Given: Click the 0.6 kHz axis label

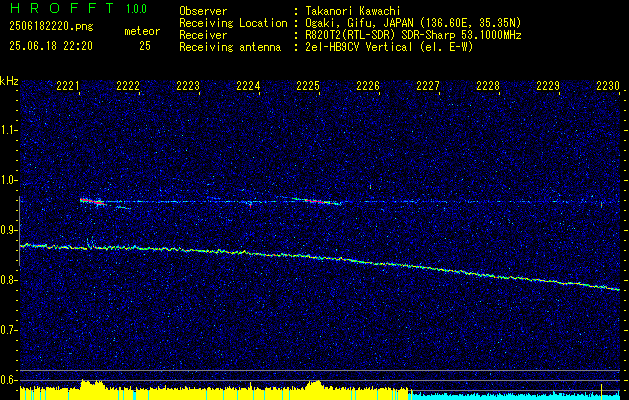Looking at the screenshot, I should coord(9,380).
